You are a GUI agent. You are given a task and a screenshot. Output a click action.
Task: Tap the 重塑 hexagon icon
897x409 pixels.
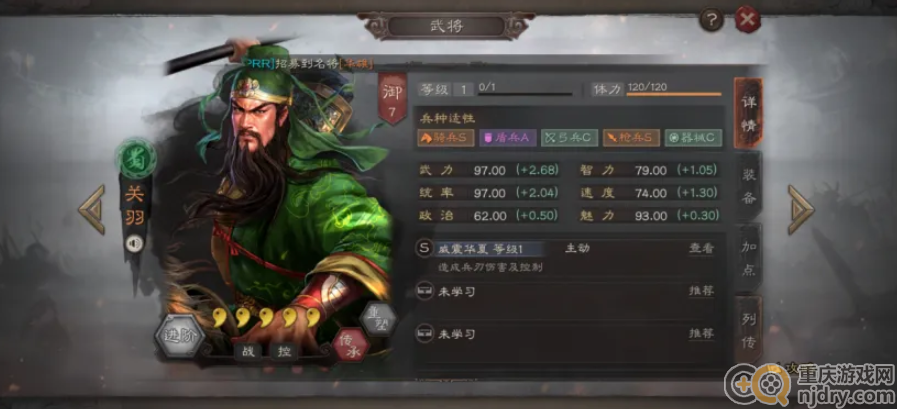coord(378,317)
